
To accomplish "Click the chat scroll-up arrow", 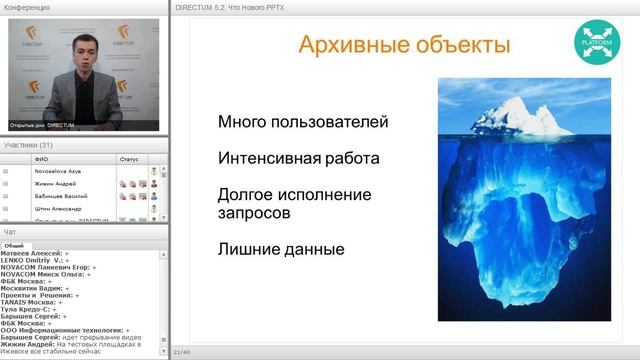I will (x=164, y=254).
